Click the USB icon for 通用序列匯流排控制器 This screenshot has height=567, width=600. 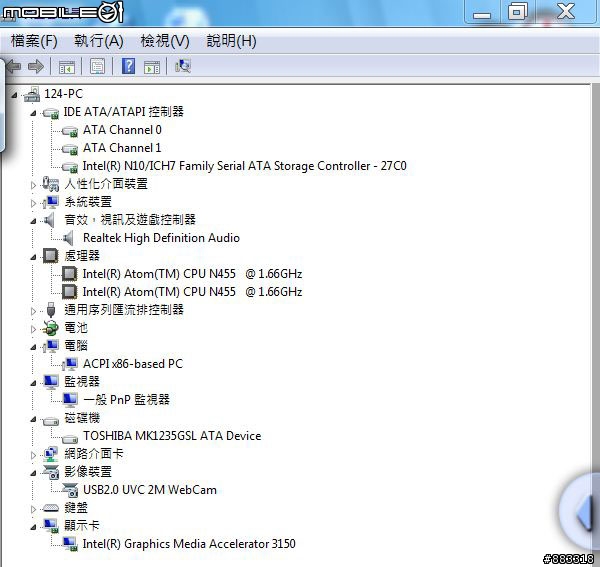51,310
